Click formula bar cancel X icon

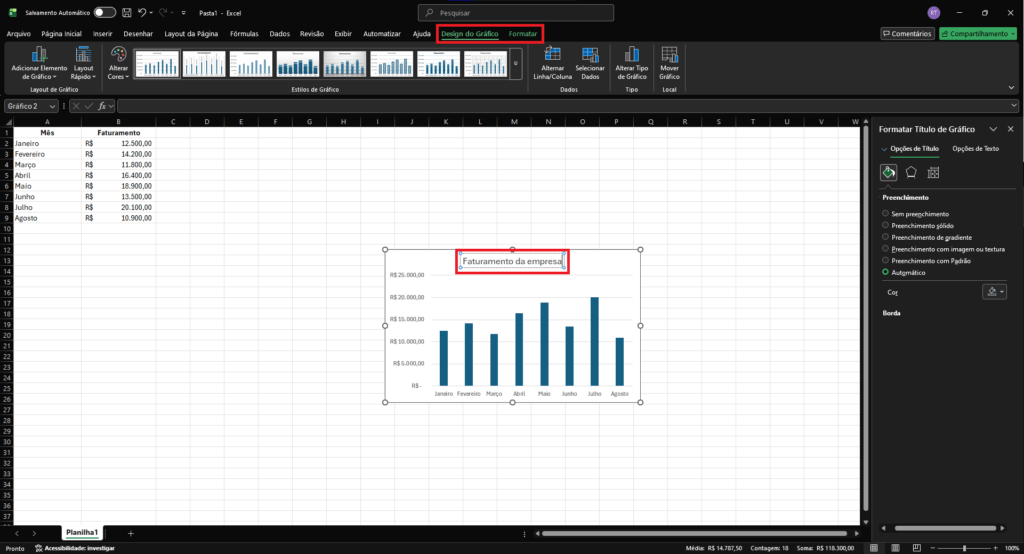76,106
